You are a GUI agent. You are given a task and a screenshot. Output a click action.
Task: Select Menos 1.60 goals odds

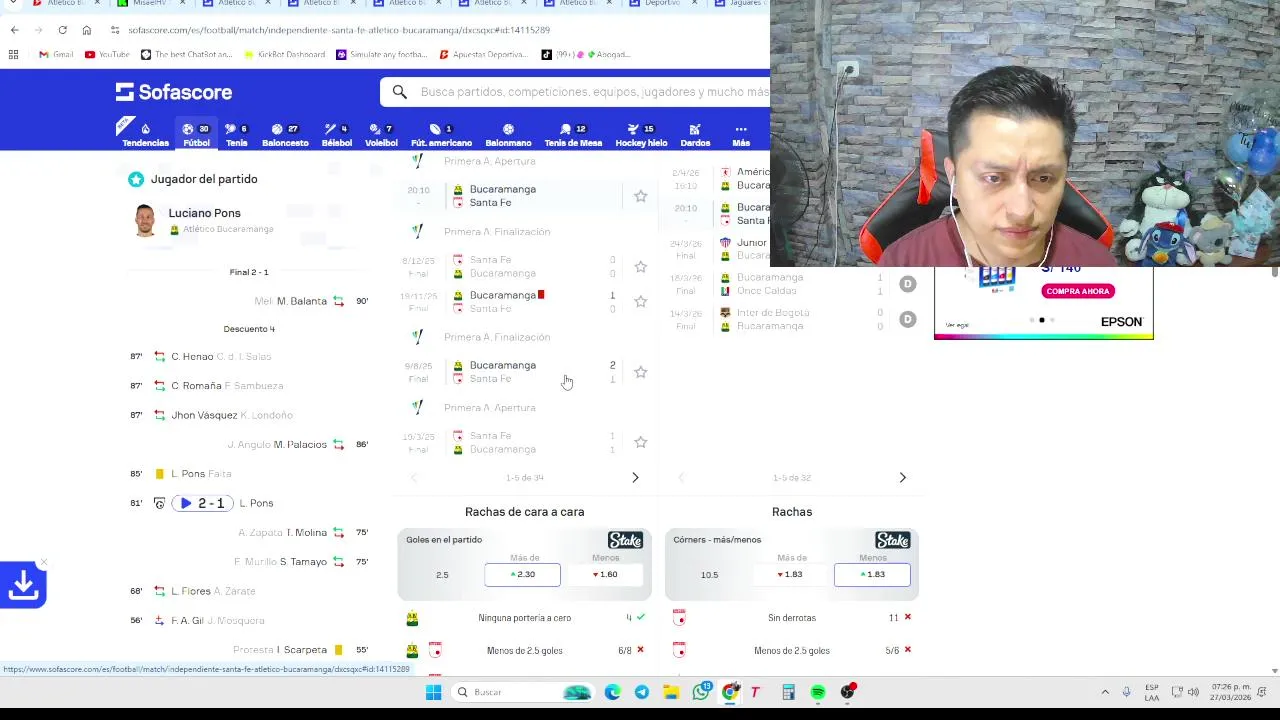pos(606,574)
